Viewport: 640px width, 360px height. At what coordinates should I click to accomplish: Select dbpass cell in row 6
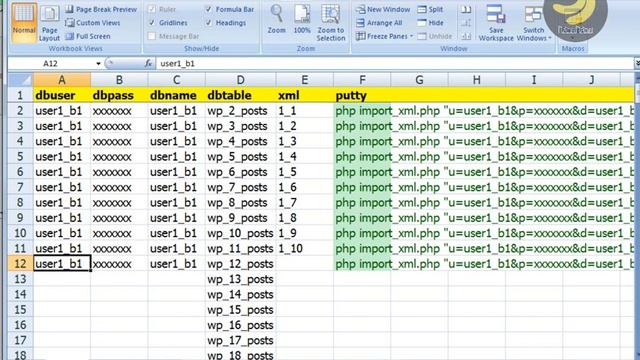click(x=119, y=172)
